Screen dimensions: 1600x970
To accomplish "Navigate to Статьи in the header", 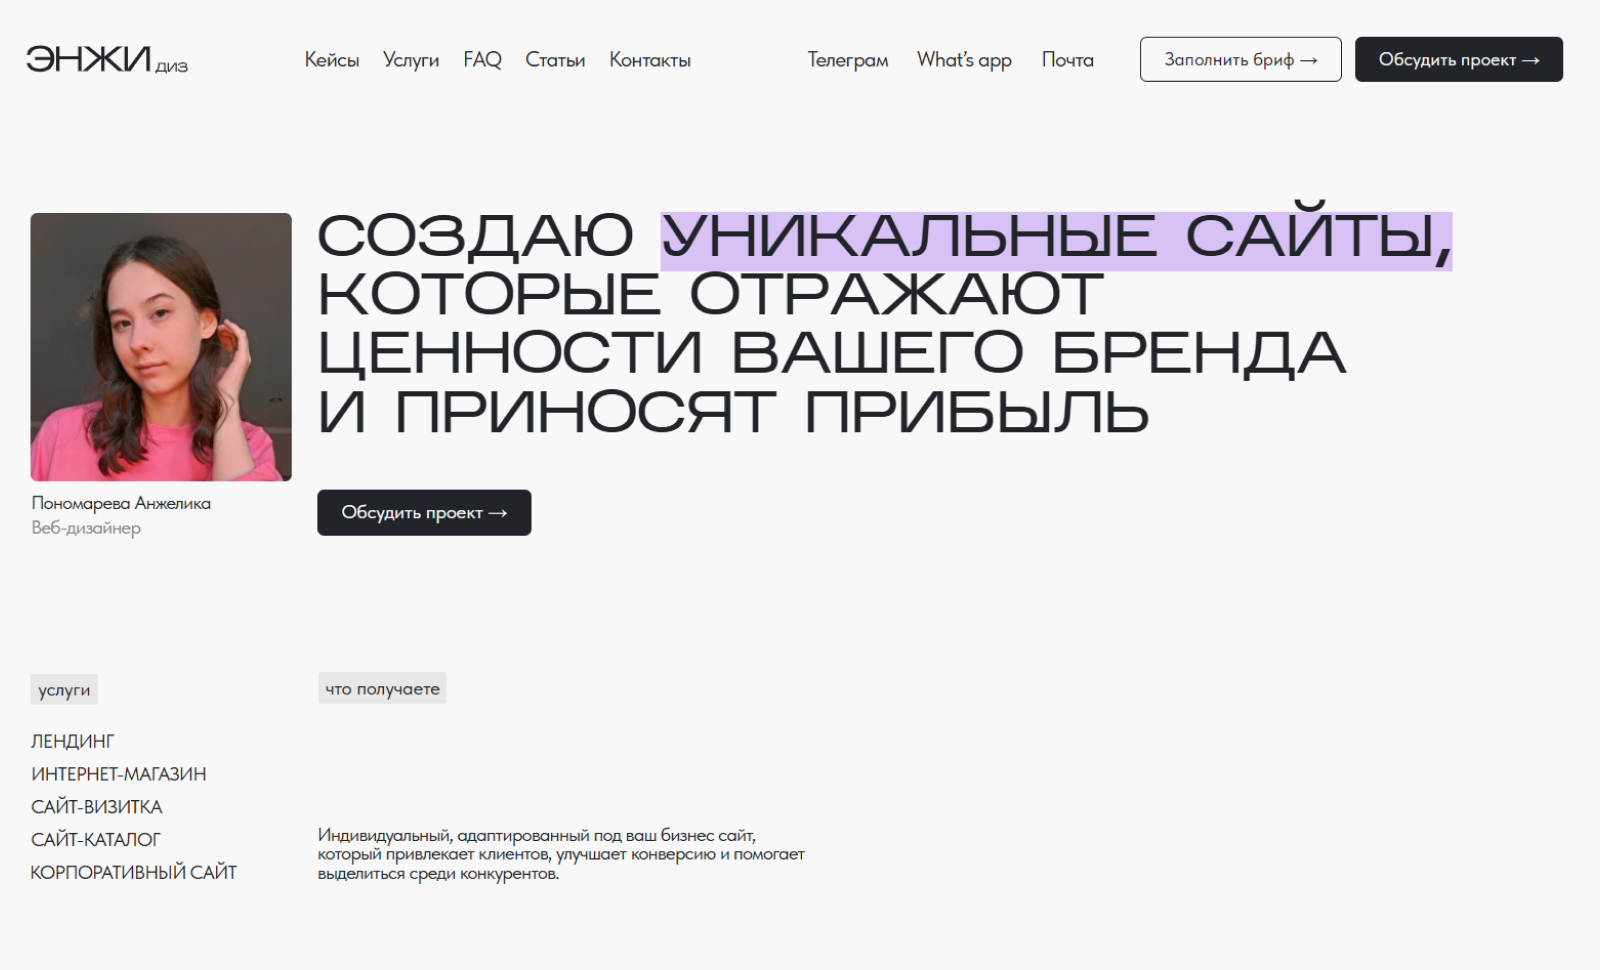I will click(555, 60).
